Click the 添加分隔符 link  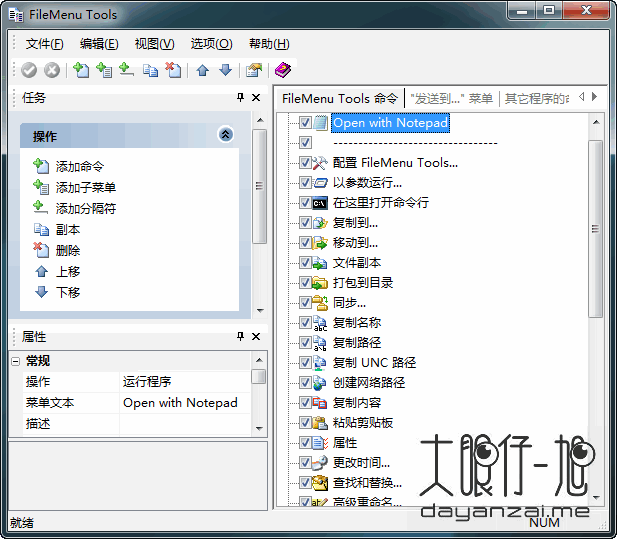point(85,208)
